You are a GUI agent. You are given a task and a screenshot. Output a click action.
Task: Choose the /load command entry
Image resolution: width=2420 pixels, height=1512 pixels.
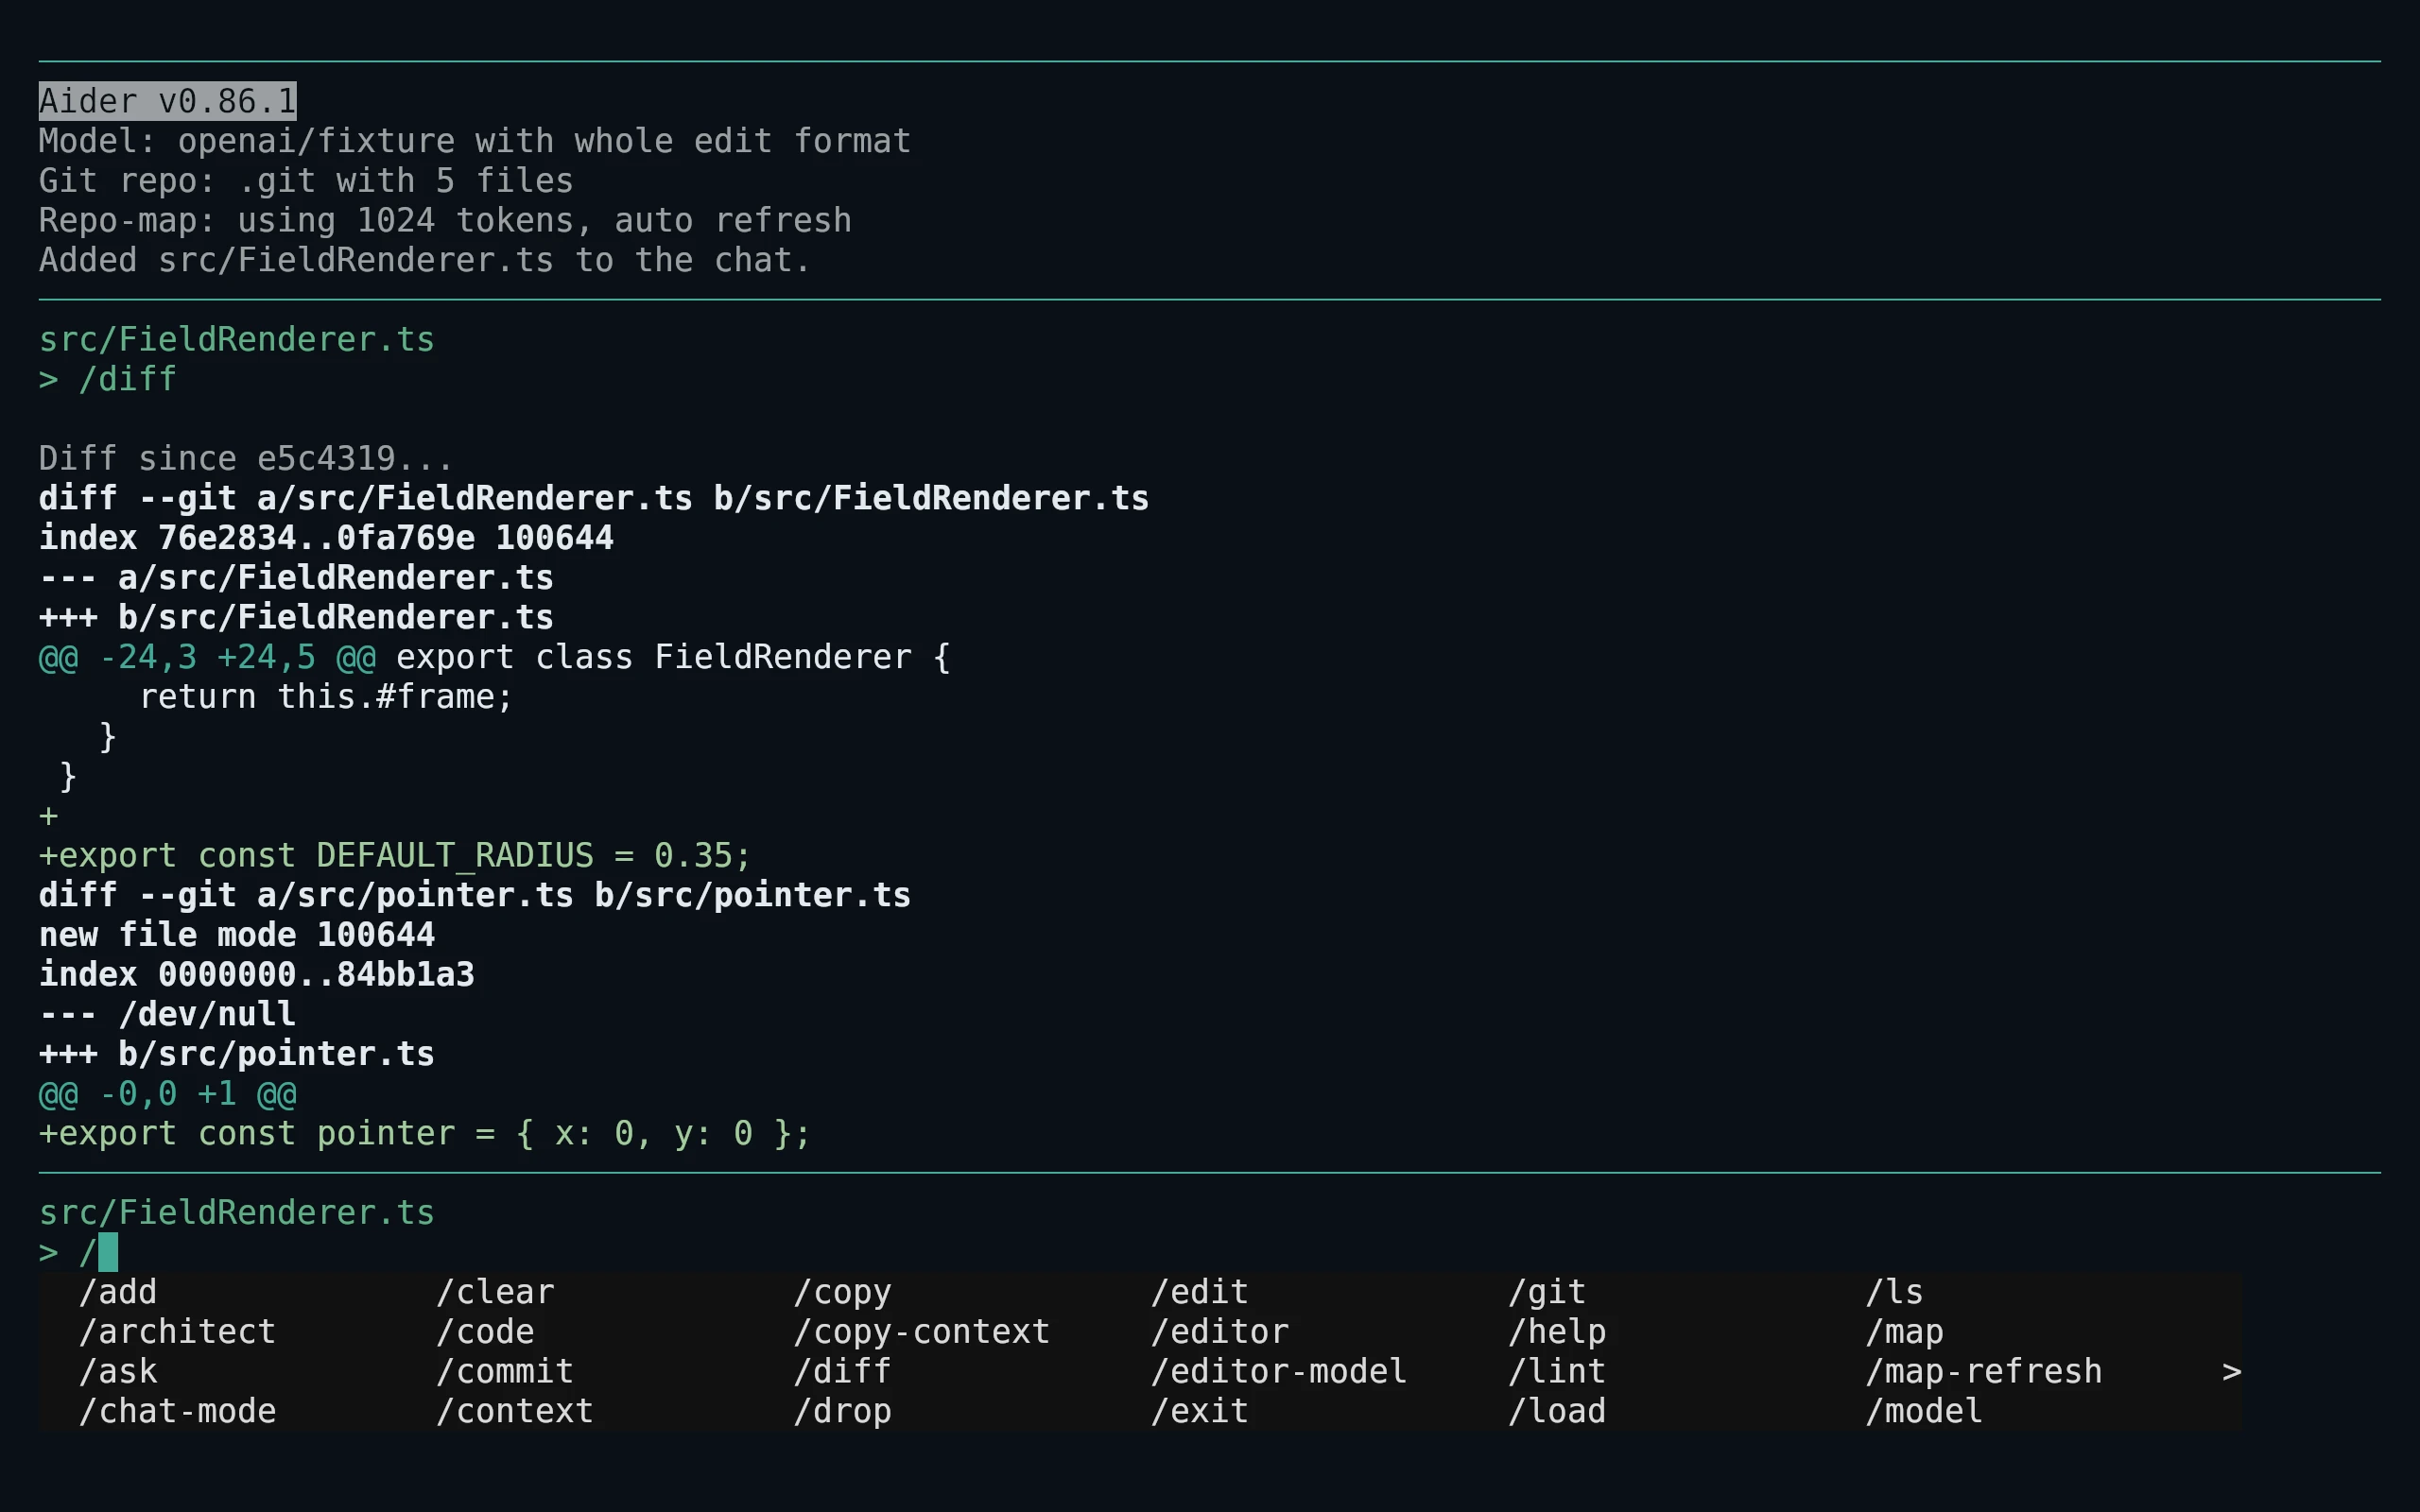(x=1557, y=1411)
